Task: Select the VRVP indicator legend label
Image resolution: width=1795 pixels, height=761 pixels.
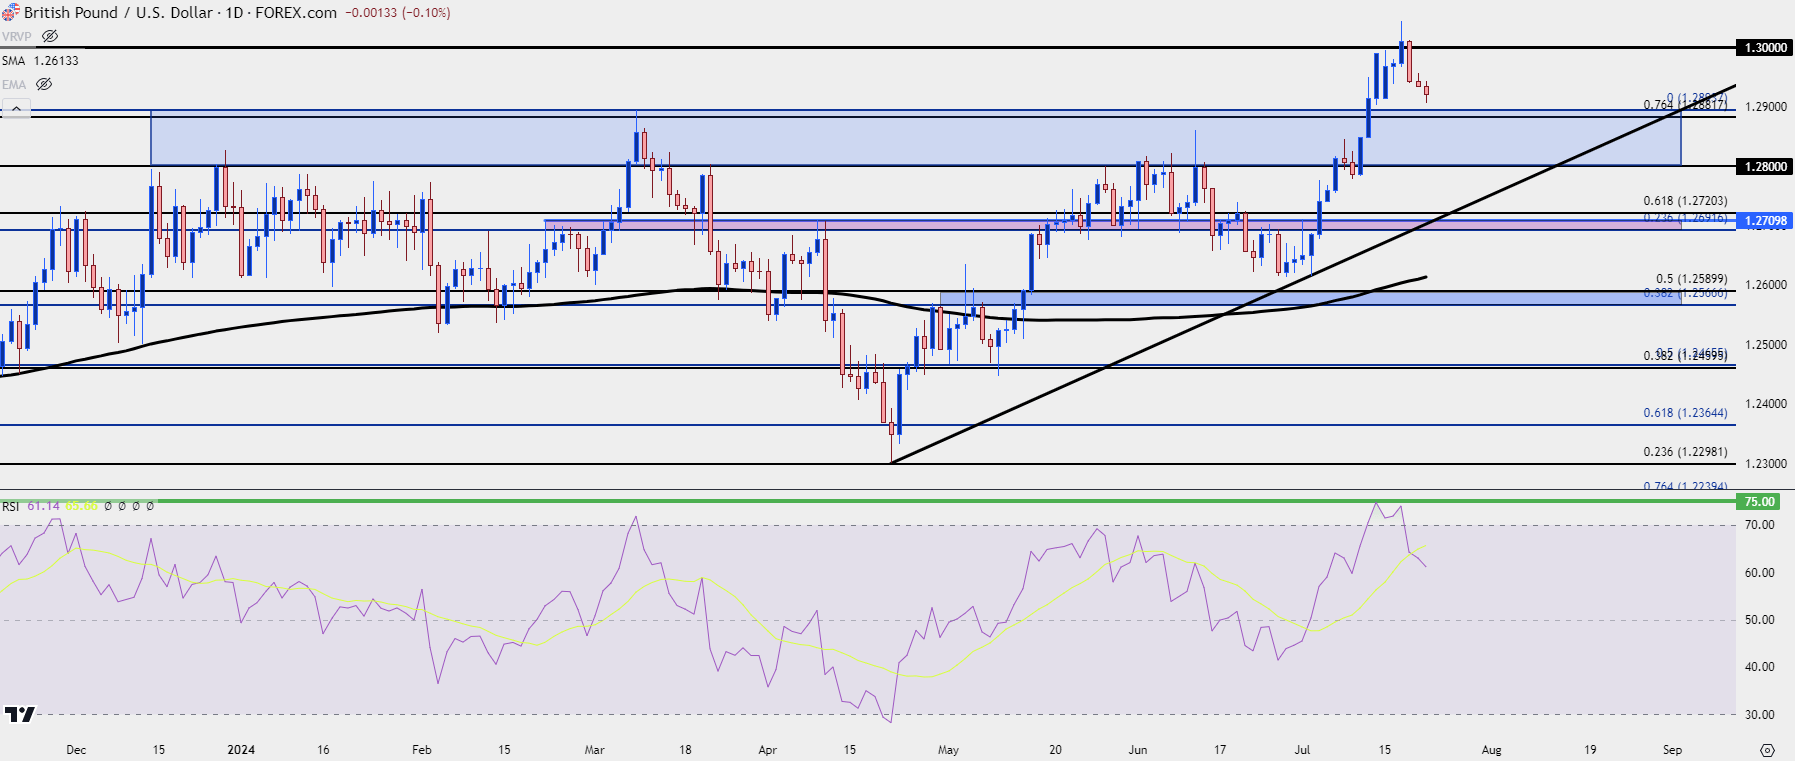Action: point(17,36)
